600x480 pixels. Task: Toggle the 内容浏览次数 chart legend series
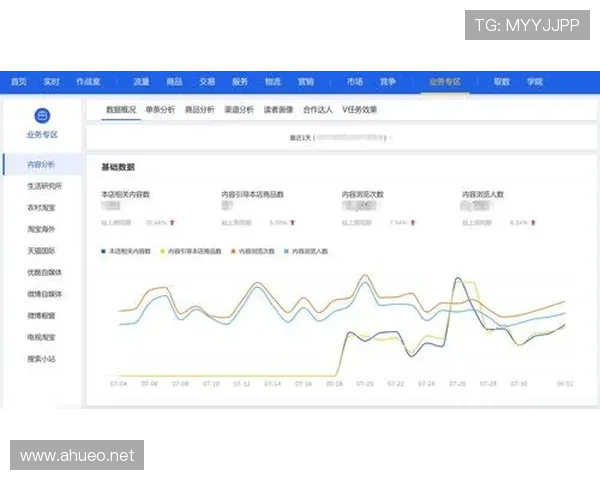coord(253,251)
